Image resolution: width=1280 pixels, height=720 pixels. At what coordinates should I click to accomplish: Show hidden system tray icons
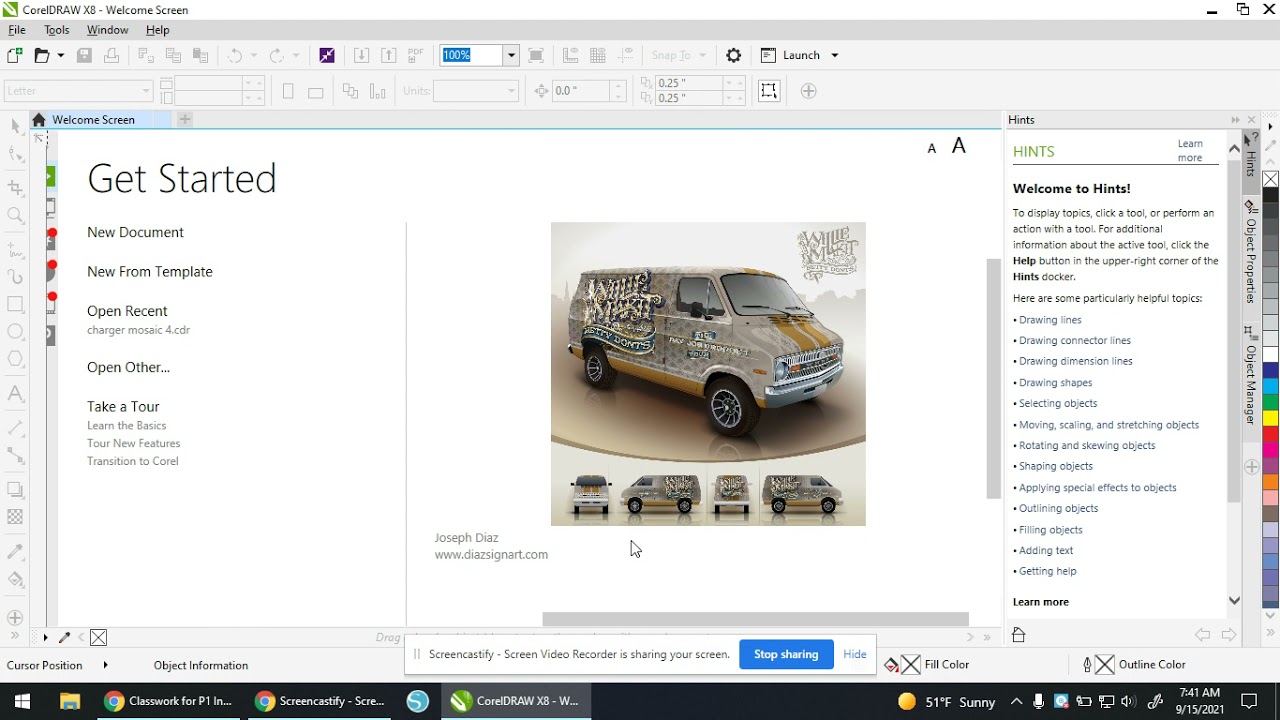1016,701
